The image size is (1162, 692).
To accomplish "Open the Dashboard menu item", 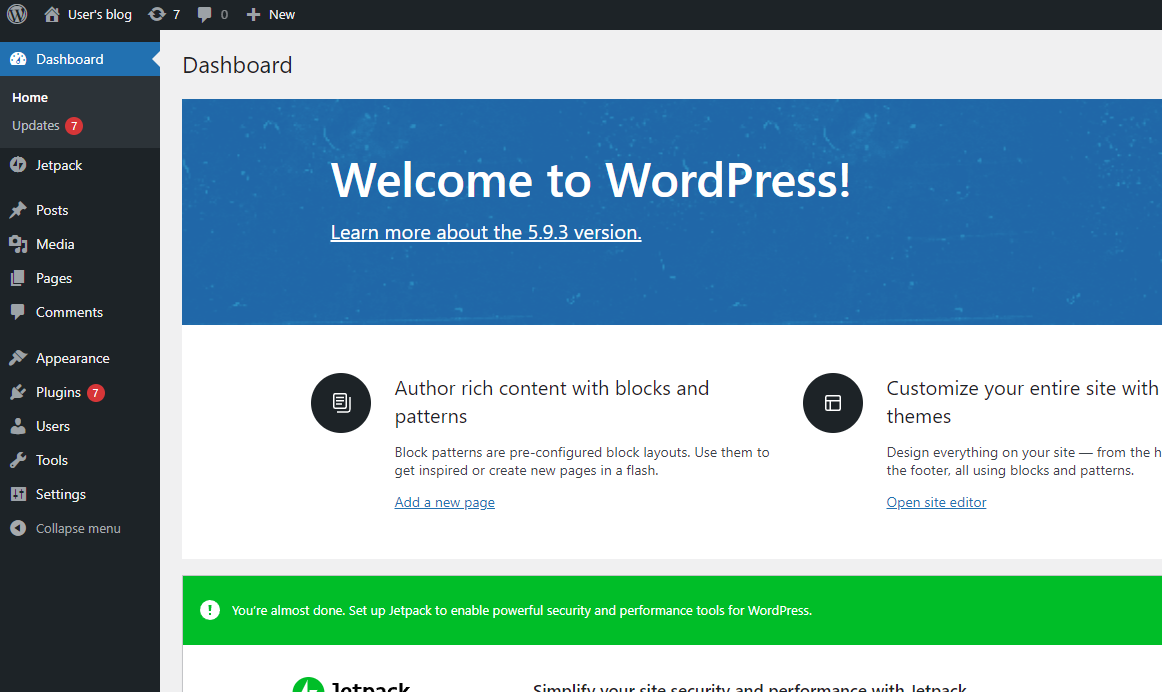I will point(79,59).
